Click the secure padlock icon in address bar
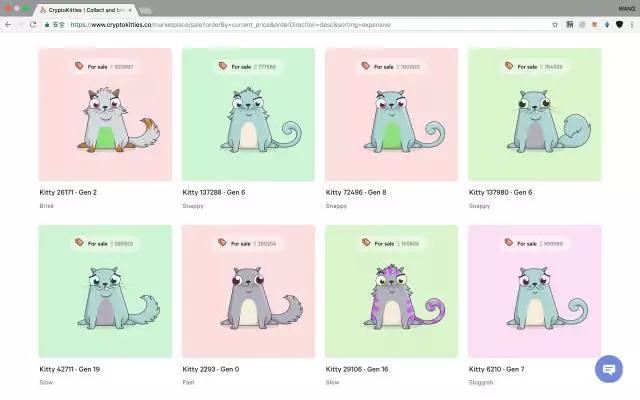Viewport: 640px width, 400px height. [x=47, y=24]
